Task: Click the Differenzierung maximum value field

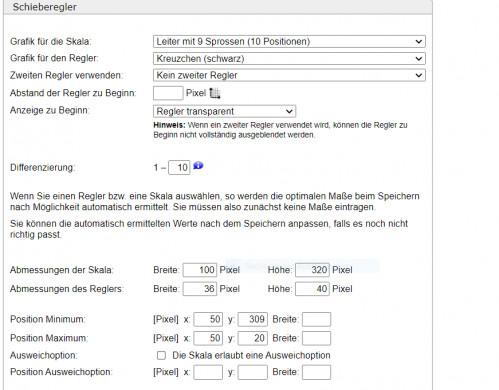Action: tap(179, 167)
